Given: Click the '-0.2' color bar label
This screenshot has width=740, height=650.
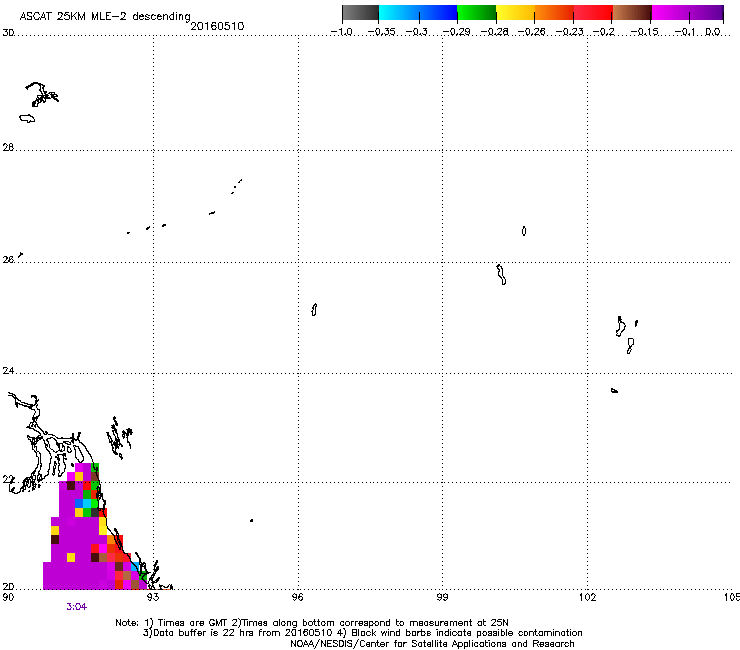Looking at the screenshot, I should 604,32.
